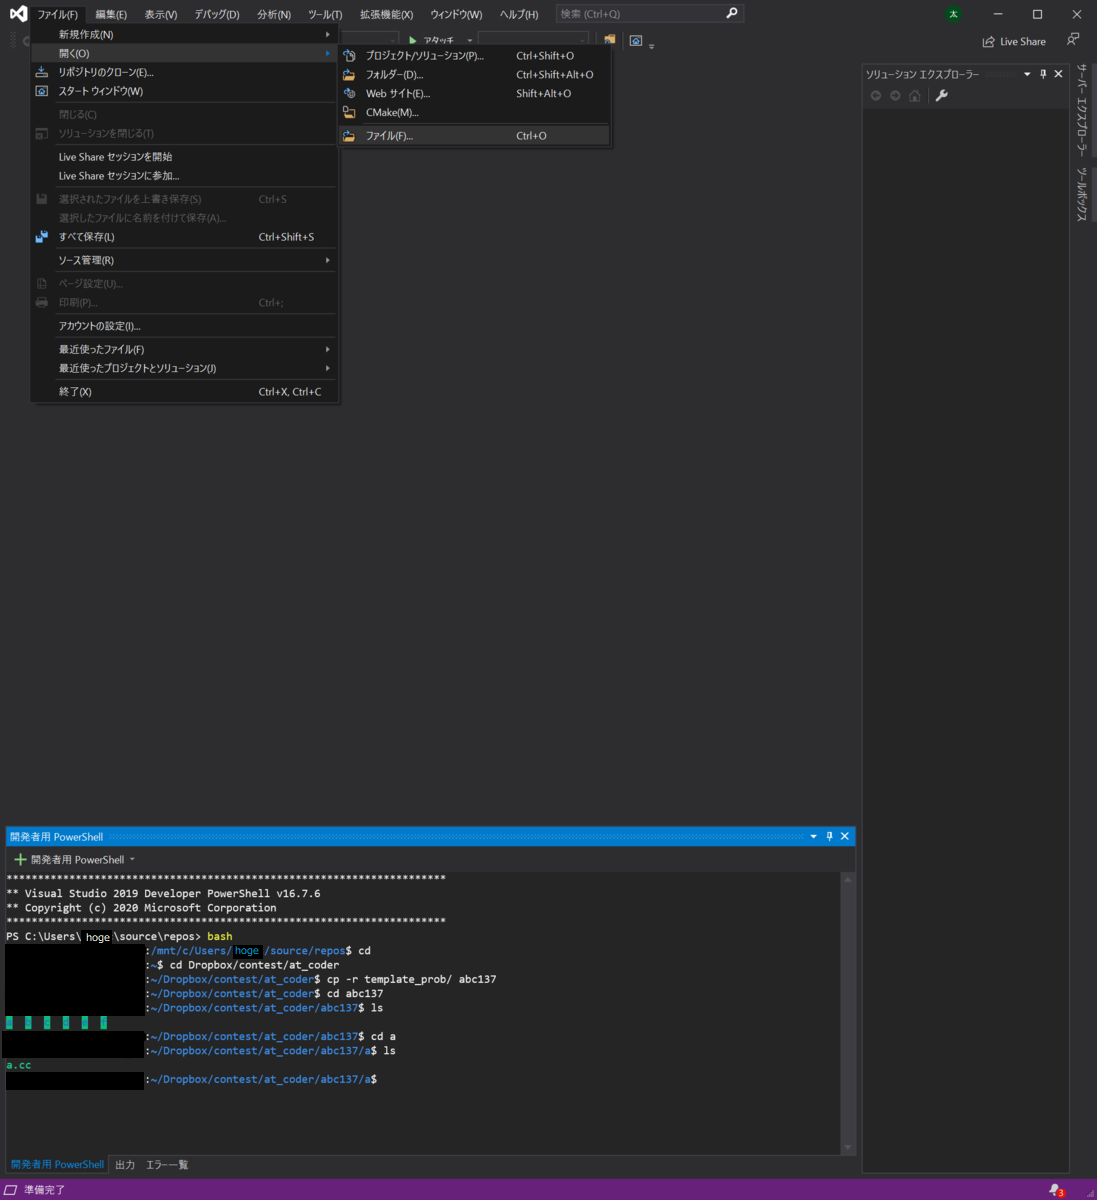This screenshot has width=1097, height=1200.
Task: Pin the Solution Explorer panel
Action: click(x=1043, y=74)
